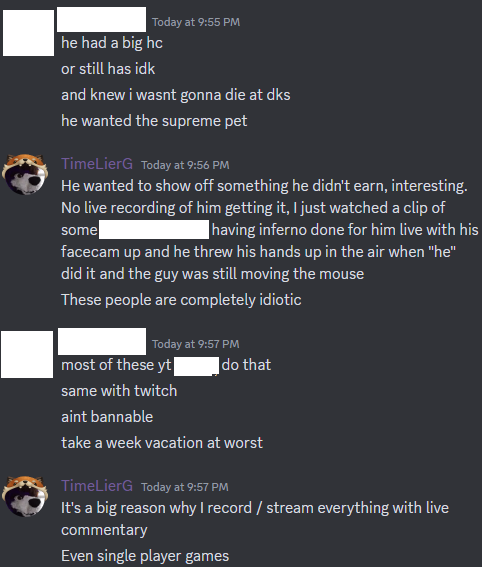Select message 'Even single player games'
Viewport: 482px width, 567px height.
(145, 556)
